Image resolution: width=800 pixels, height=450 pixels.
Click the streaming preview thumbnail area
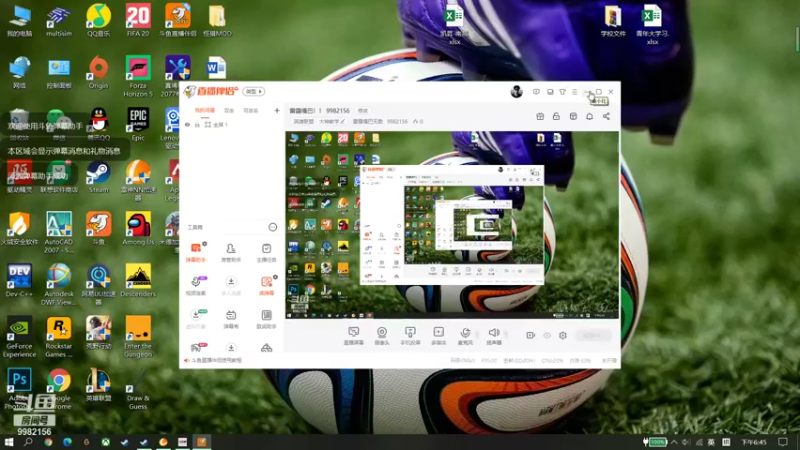coord(452,225)
